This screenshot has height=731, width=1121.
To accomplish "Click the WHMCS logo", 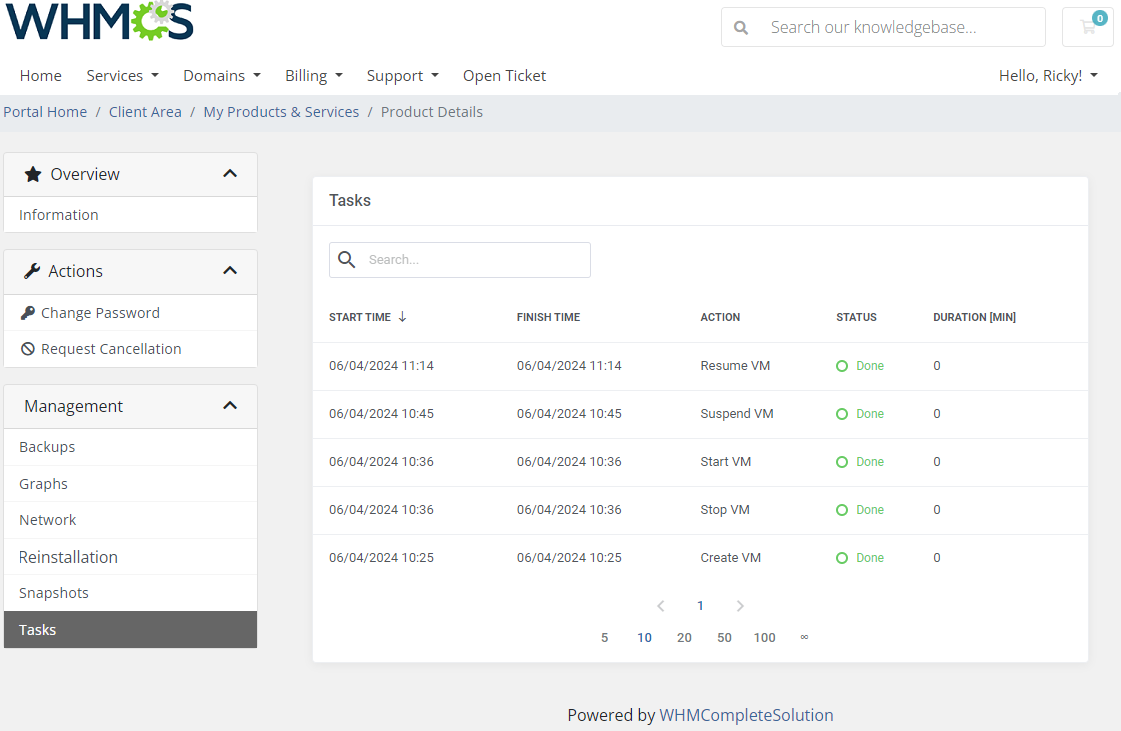I will (x=99, y=20).
